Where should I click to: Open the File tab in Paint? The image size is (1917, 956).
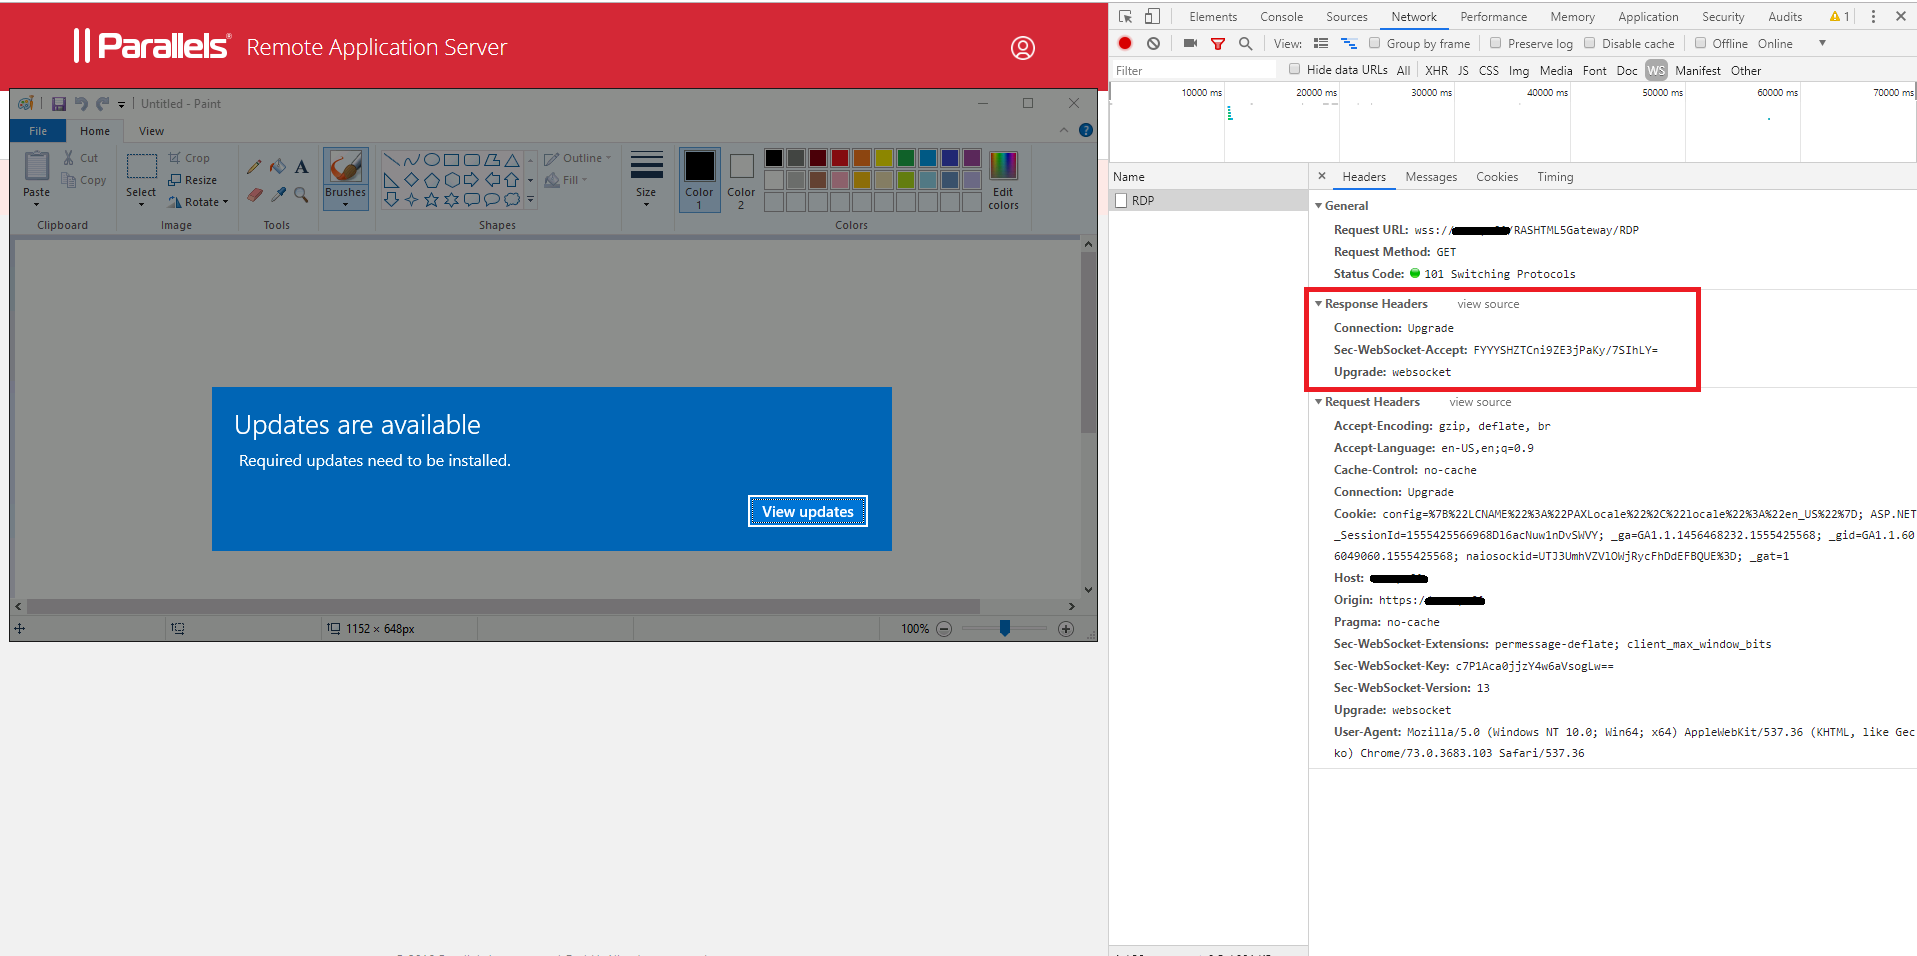click(x=38, y=131)
